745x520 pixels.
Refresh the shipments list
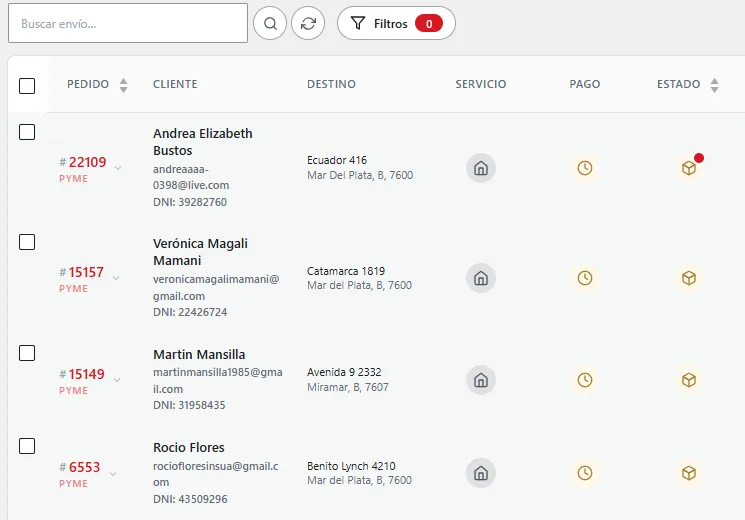tap(308, 23)
